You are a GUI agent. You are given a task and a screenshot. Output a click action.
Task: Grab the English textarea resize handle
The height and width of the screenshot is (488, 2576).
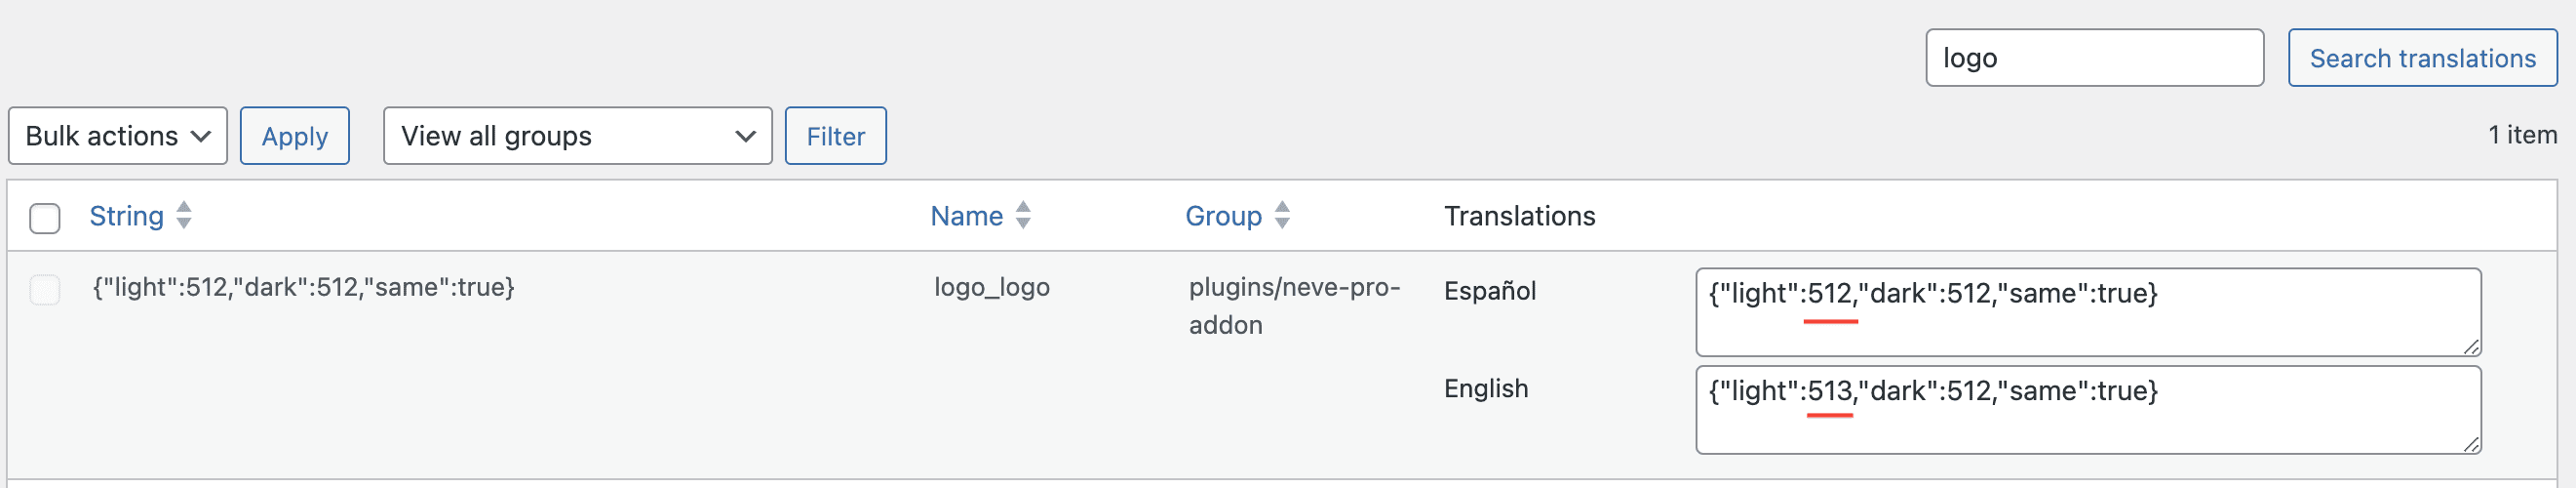[2471, 444]
